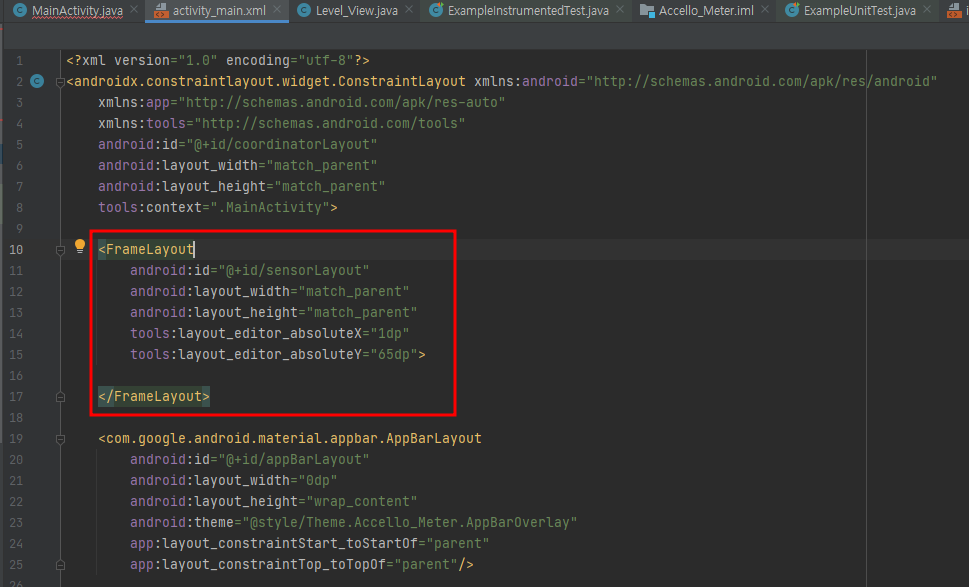Close the Accello_Meter.iml tab
Screen dimensions: 969x587
(x=765, y=10)
